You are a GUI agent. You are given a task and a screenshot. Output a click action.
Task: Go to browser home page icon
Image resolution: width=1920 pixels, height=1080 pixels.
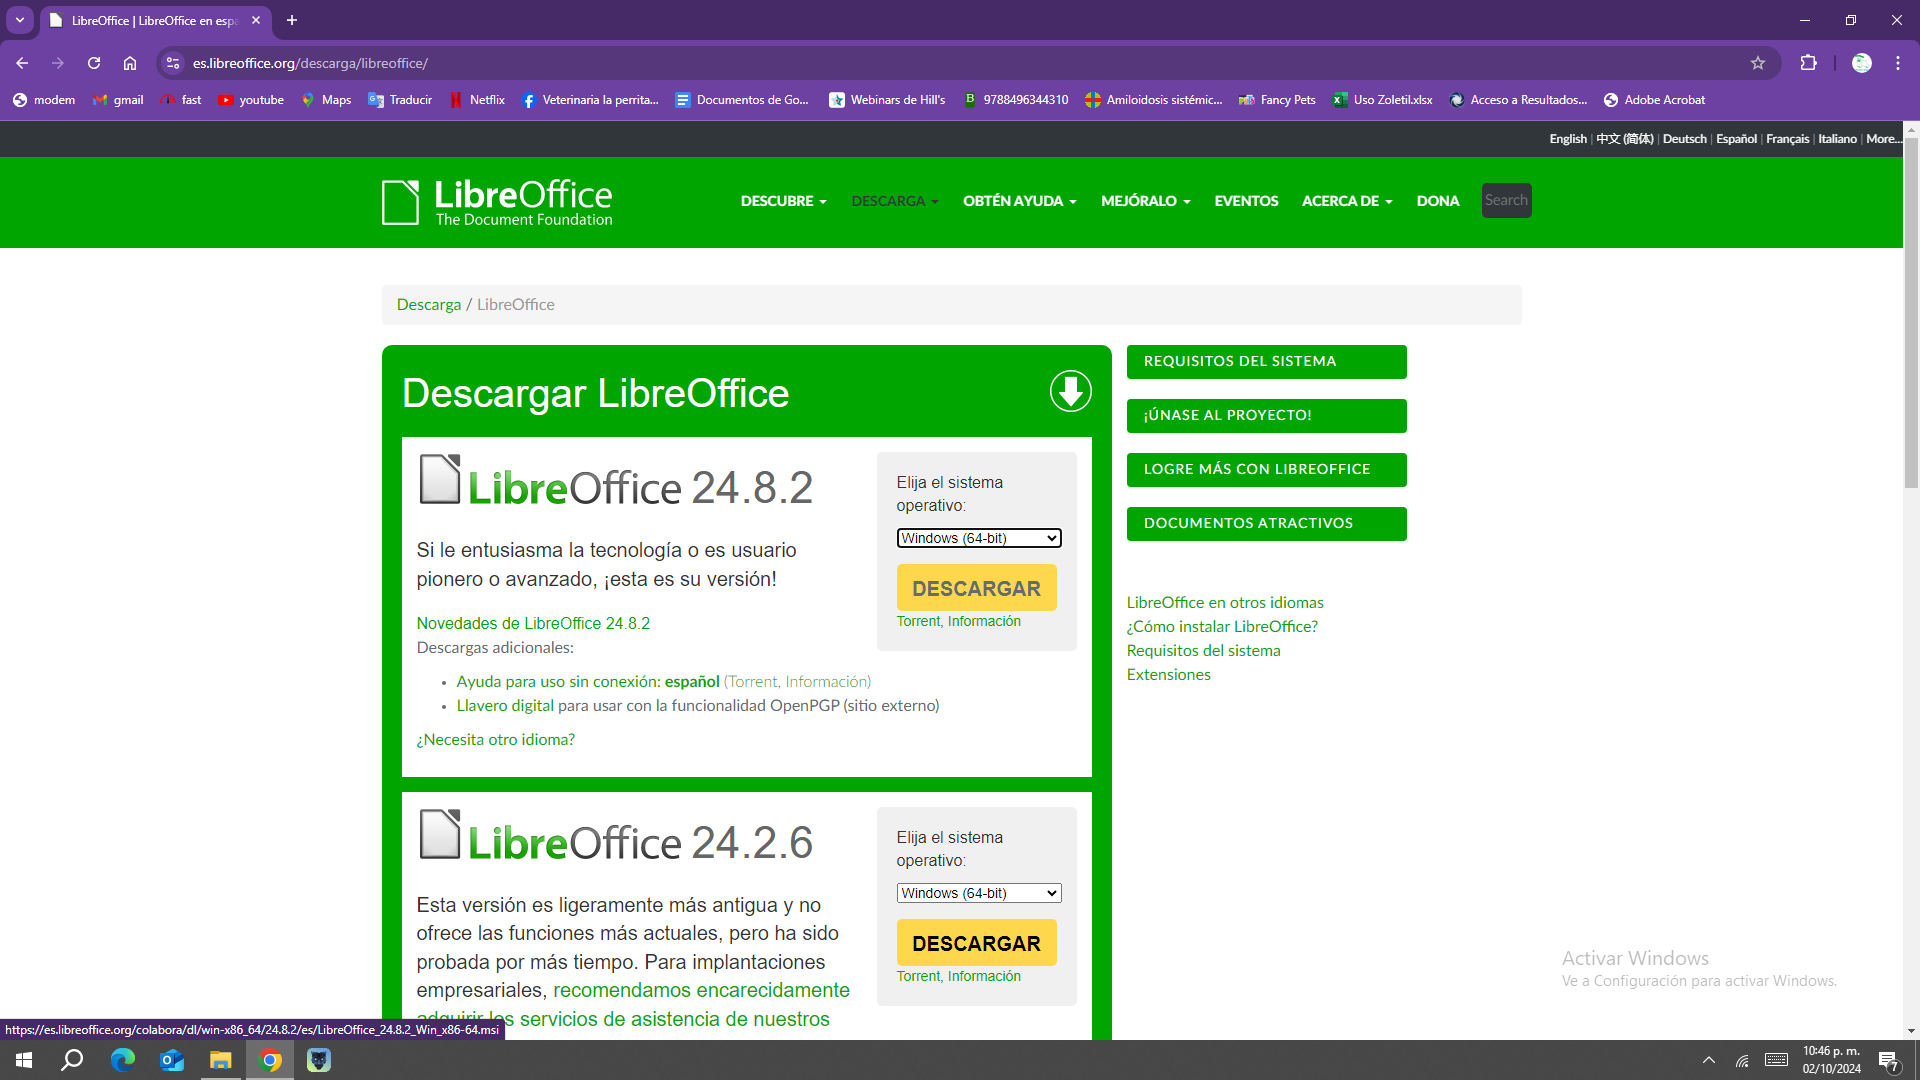(x=130, y=63)
